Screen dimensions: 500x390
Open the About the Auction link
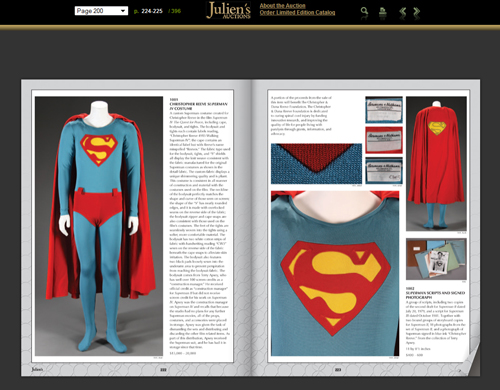(x=282, y=6)
